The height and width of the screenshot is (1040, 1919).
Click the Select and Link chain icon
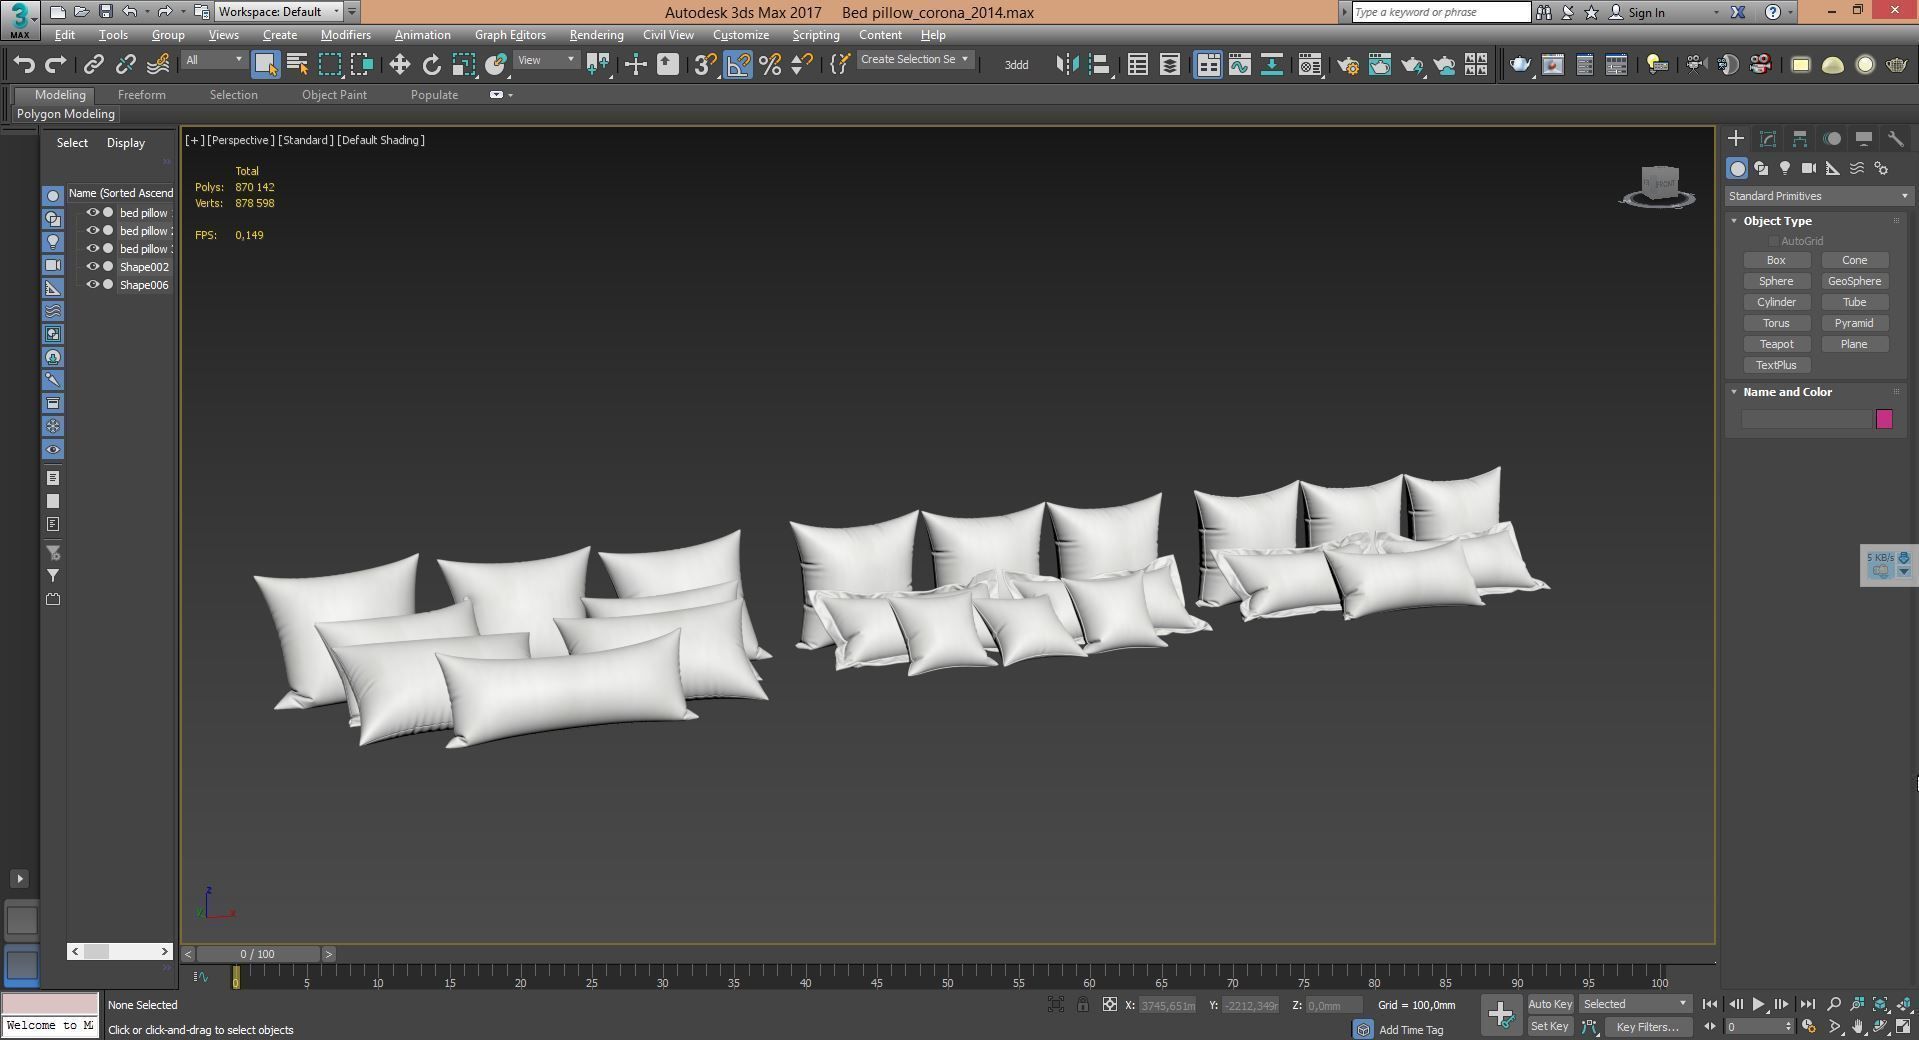coord(93,65)
